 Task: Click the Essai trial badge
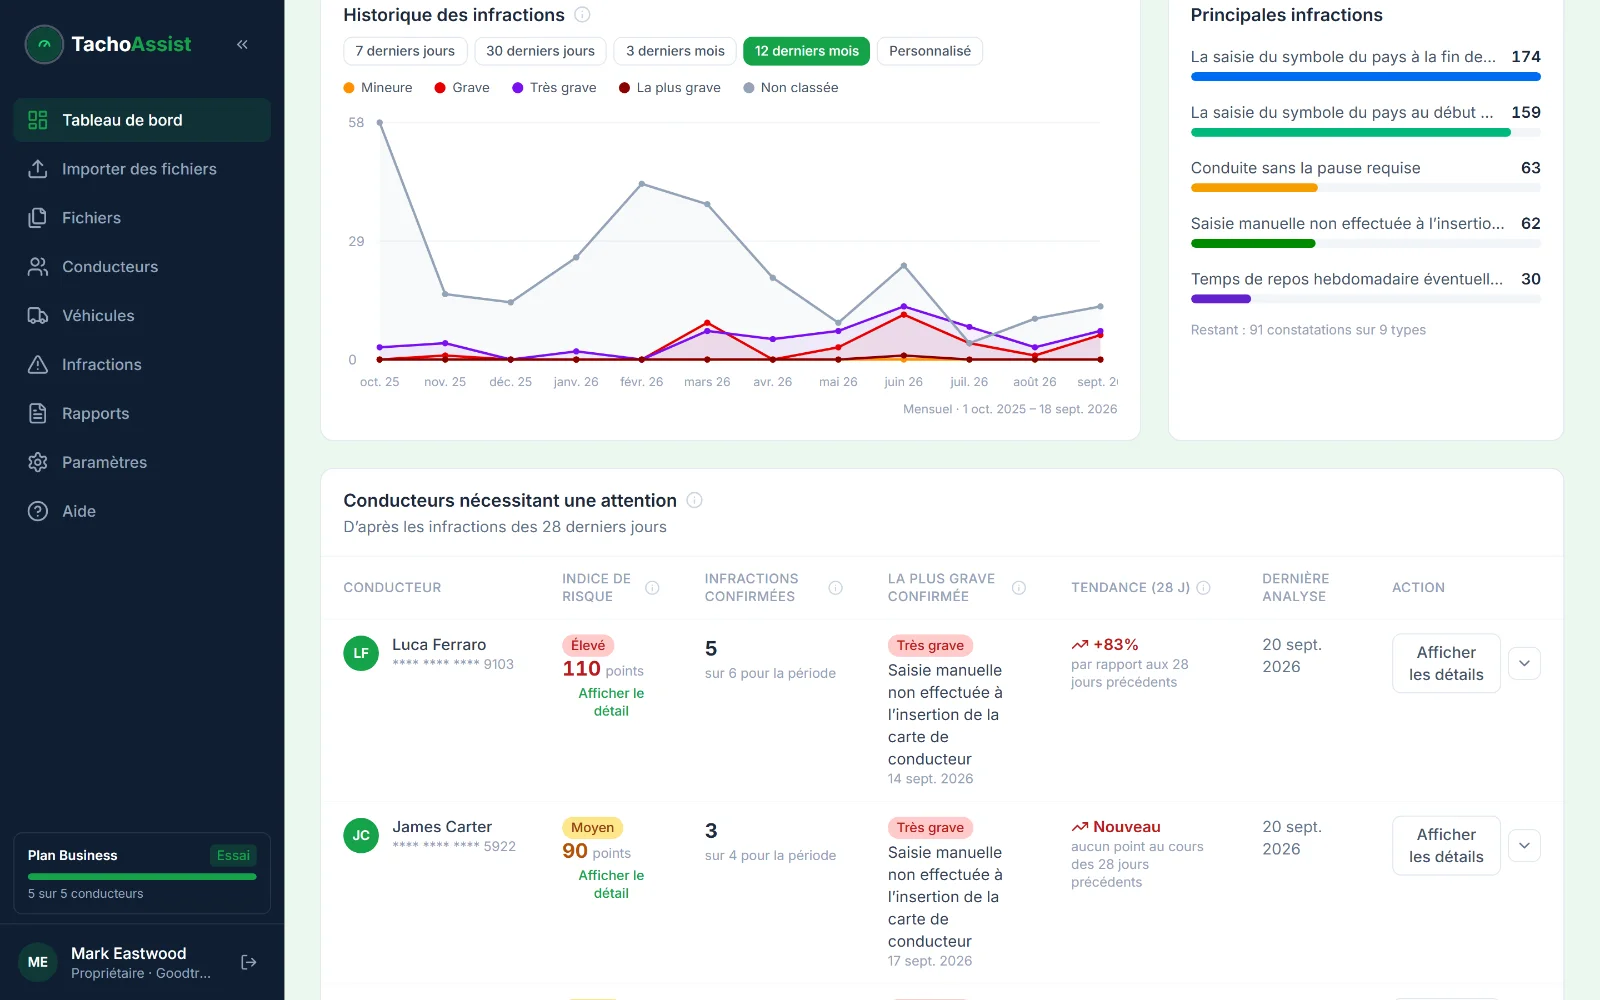click(x=233, y=855)
